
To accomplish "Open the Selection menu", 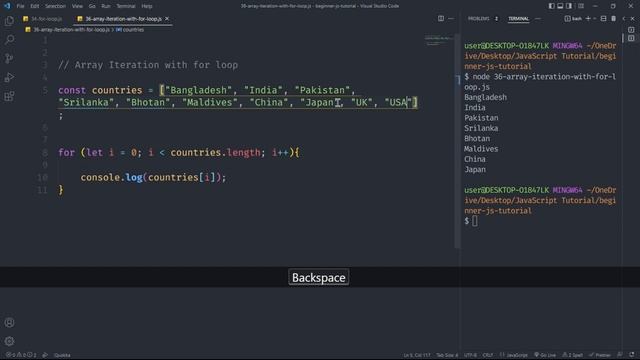I will 55,6.
